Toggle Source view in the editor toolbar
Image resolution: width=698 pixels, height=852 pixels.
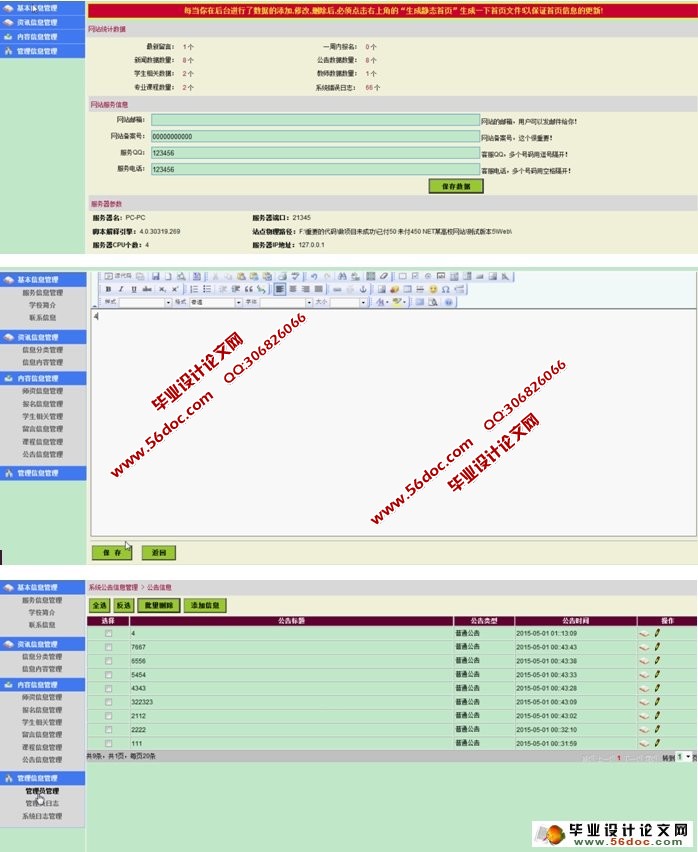pos(117,276)
